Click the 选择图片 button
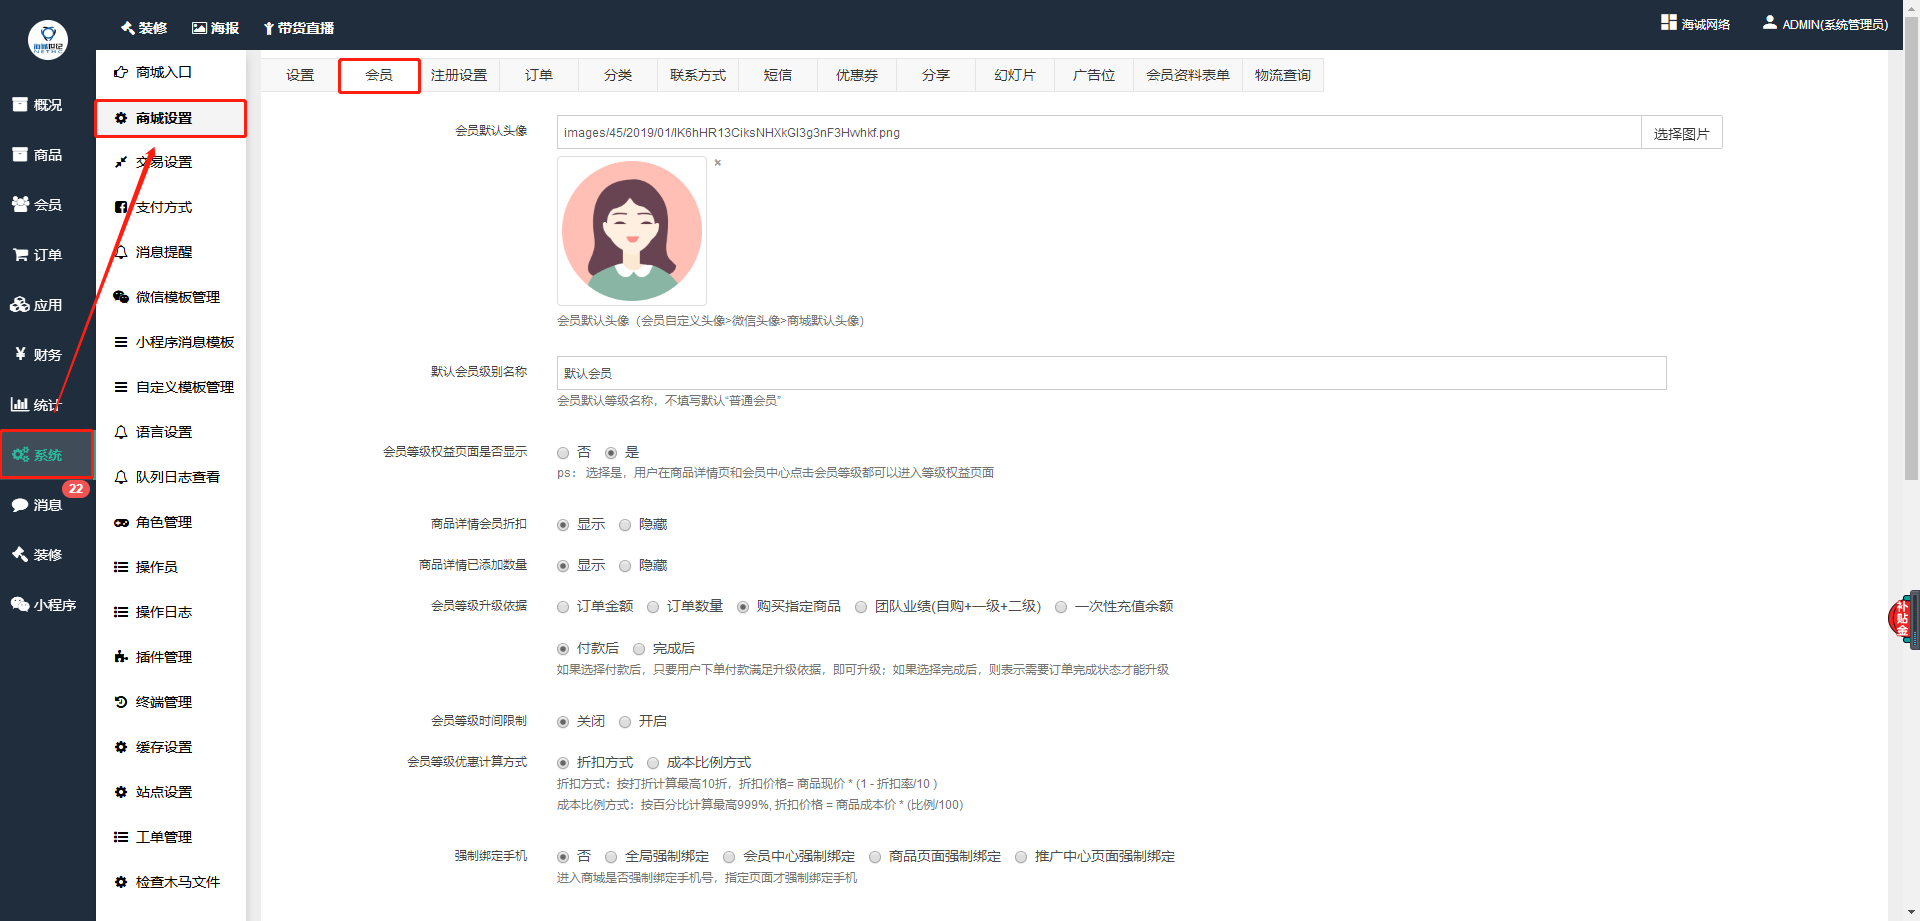The width and height of the screenshot is (1920, 921). click(1682, 133)
